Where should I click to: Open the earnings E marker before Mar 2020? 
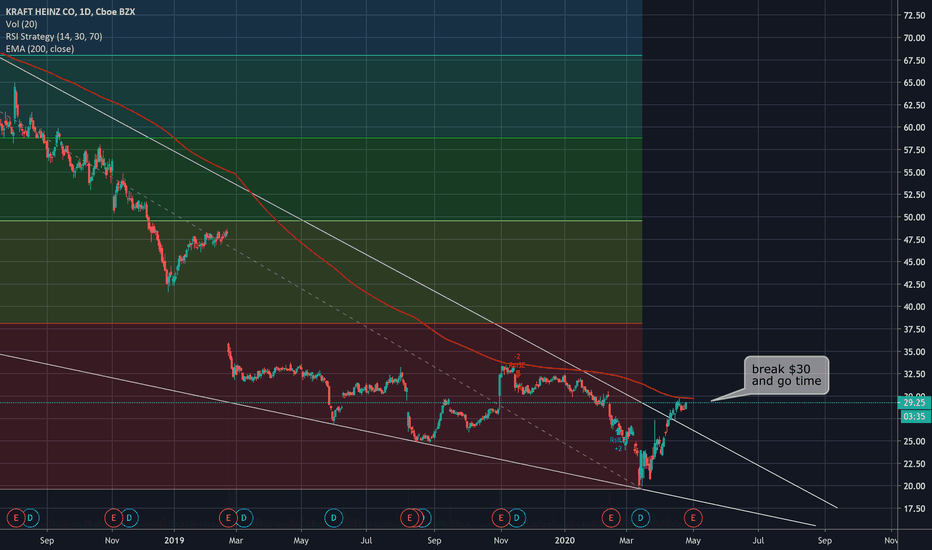point(610,518)
